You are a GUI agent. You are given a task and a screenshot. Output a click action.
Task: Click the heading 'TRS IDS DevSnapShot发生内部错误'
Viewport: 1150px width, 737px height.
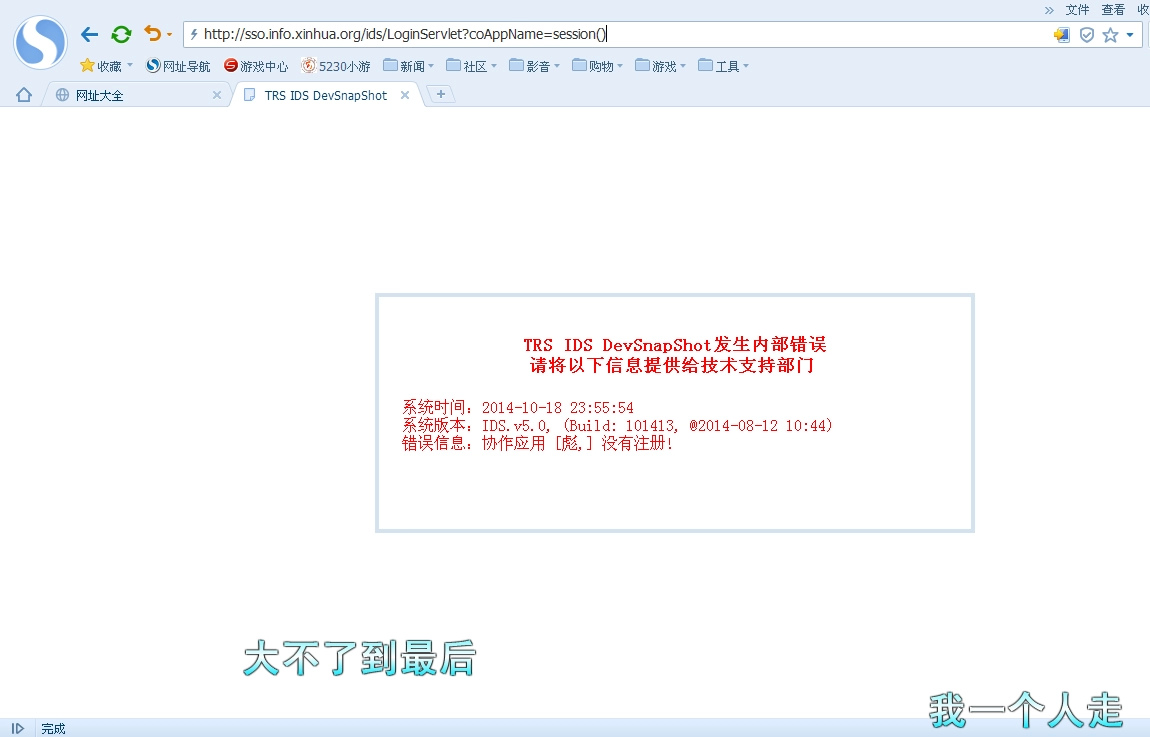point(675,345)
